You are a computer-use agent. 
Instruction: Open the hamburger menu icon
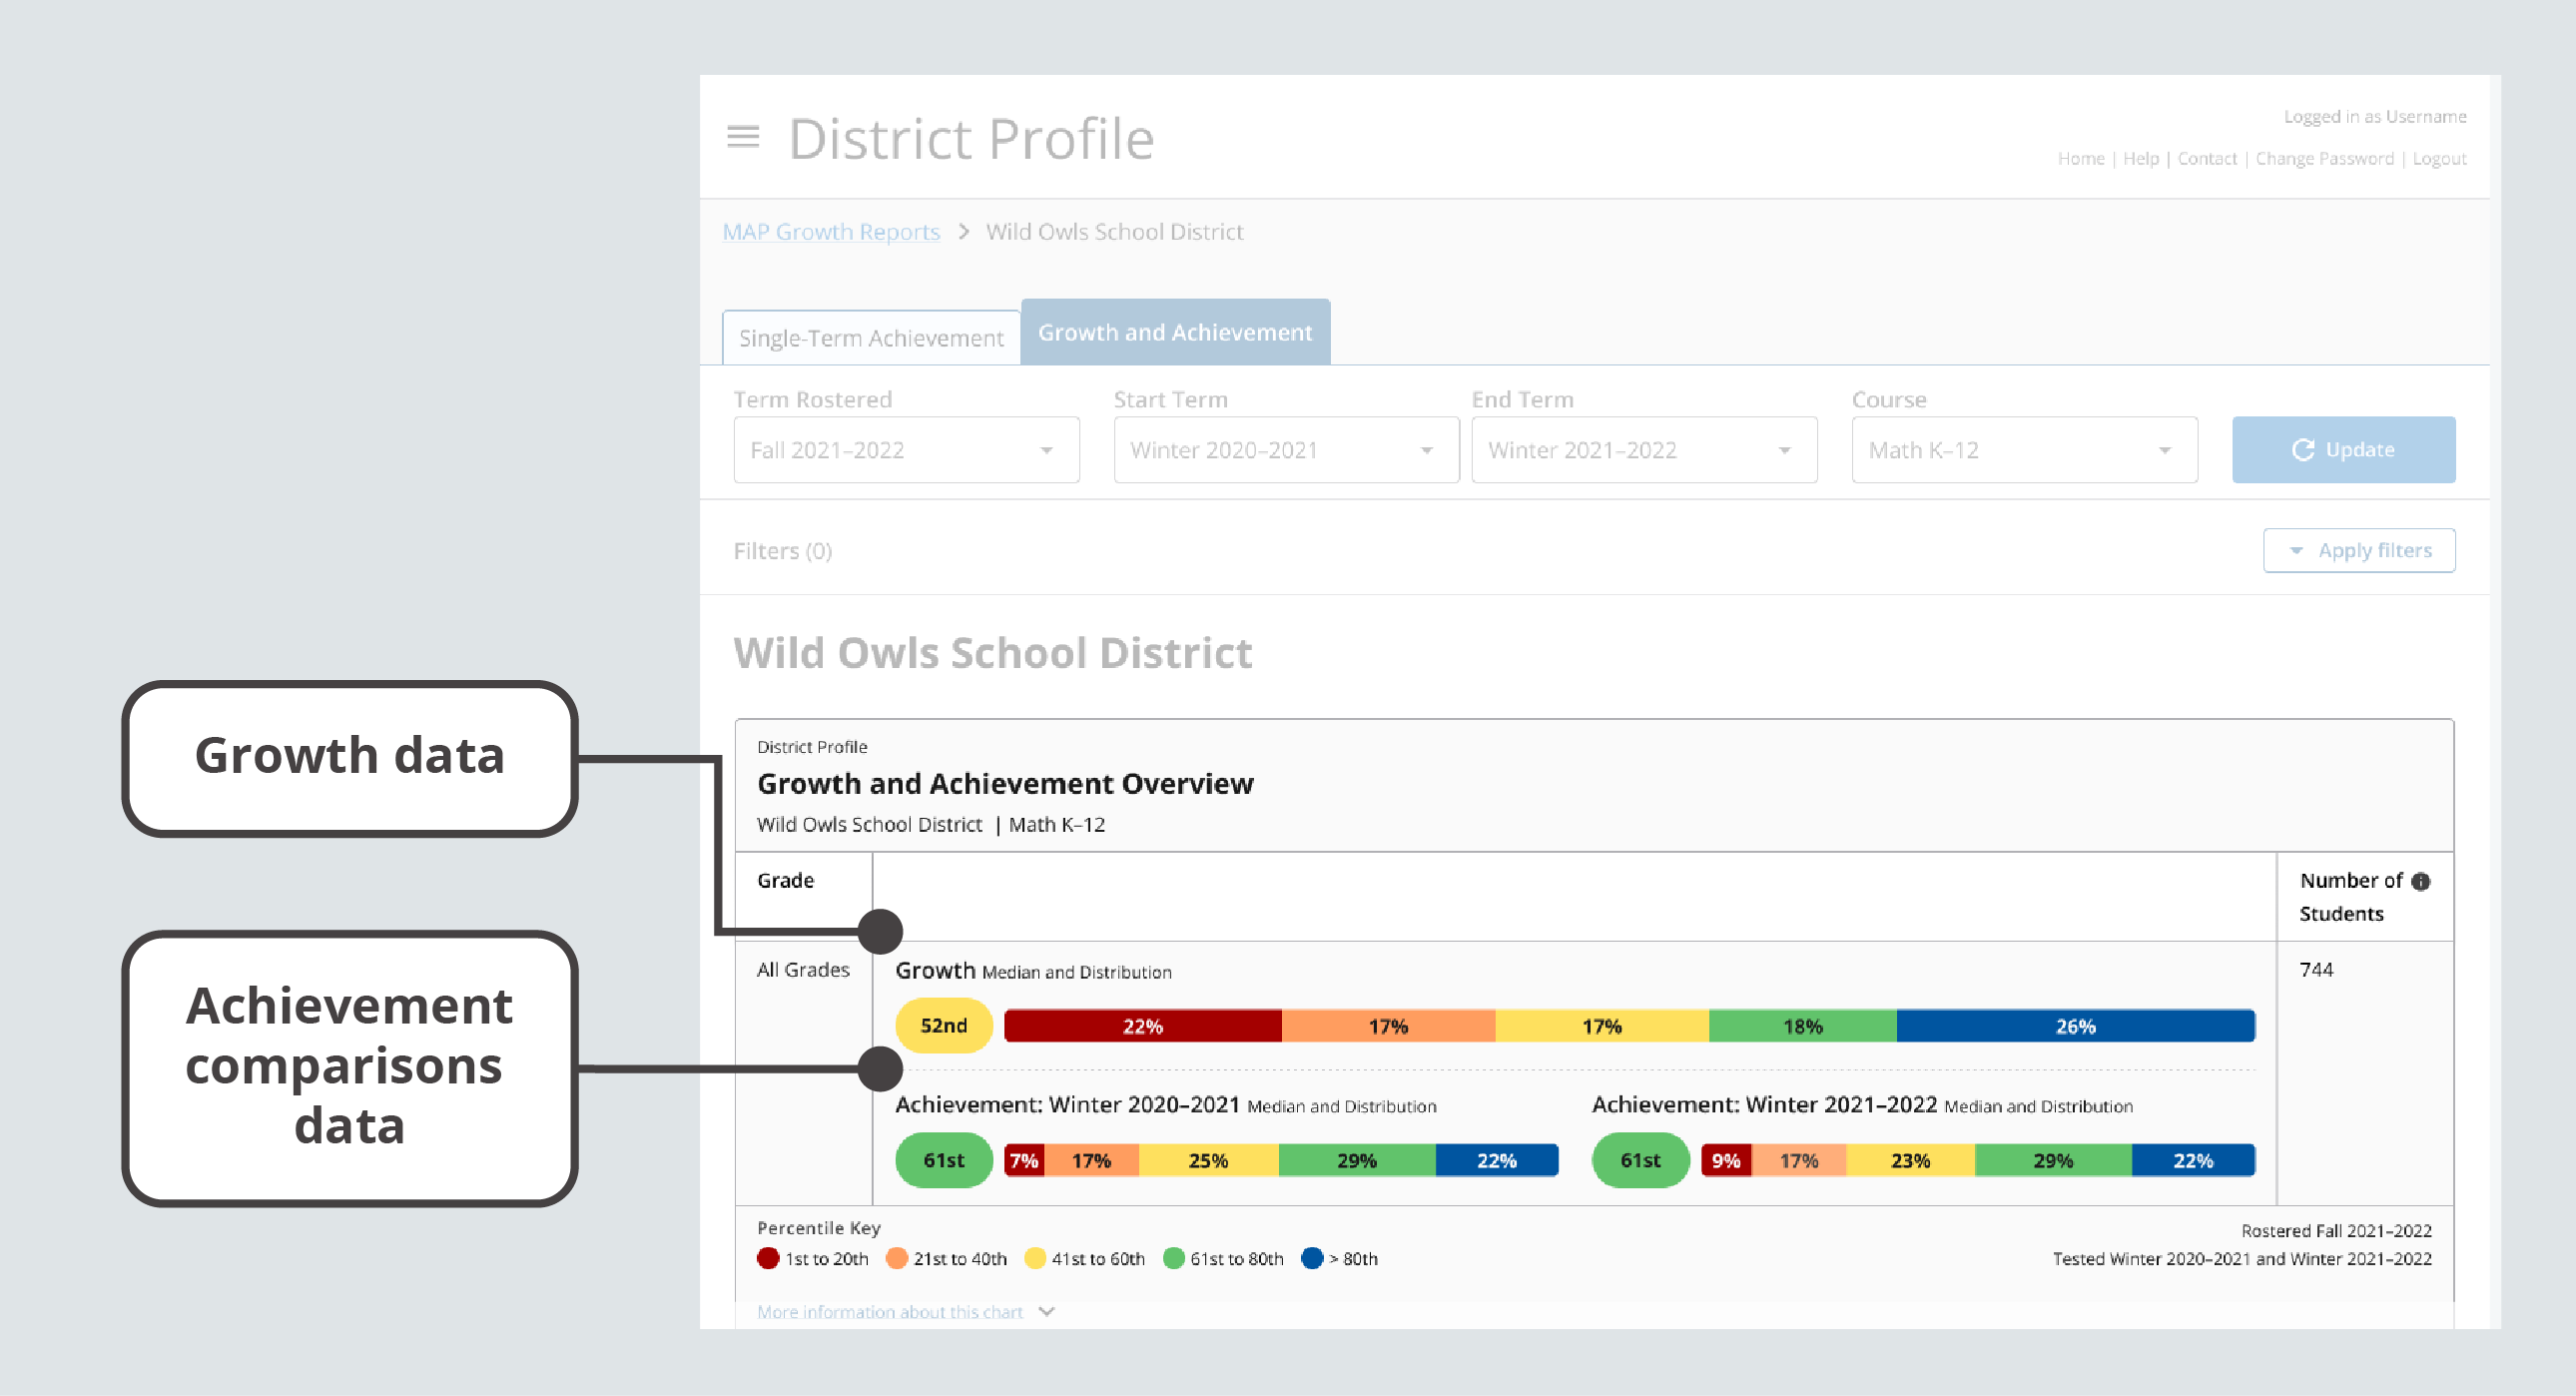click(x=742, y=136)
